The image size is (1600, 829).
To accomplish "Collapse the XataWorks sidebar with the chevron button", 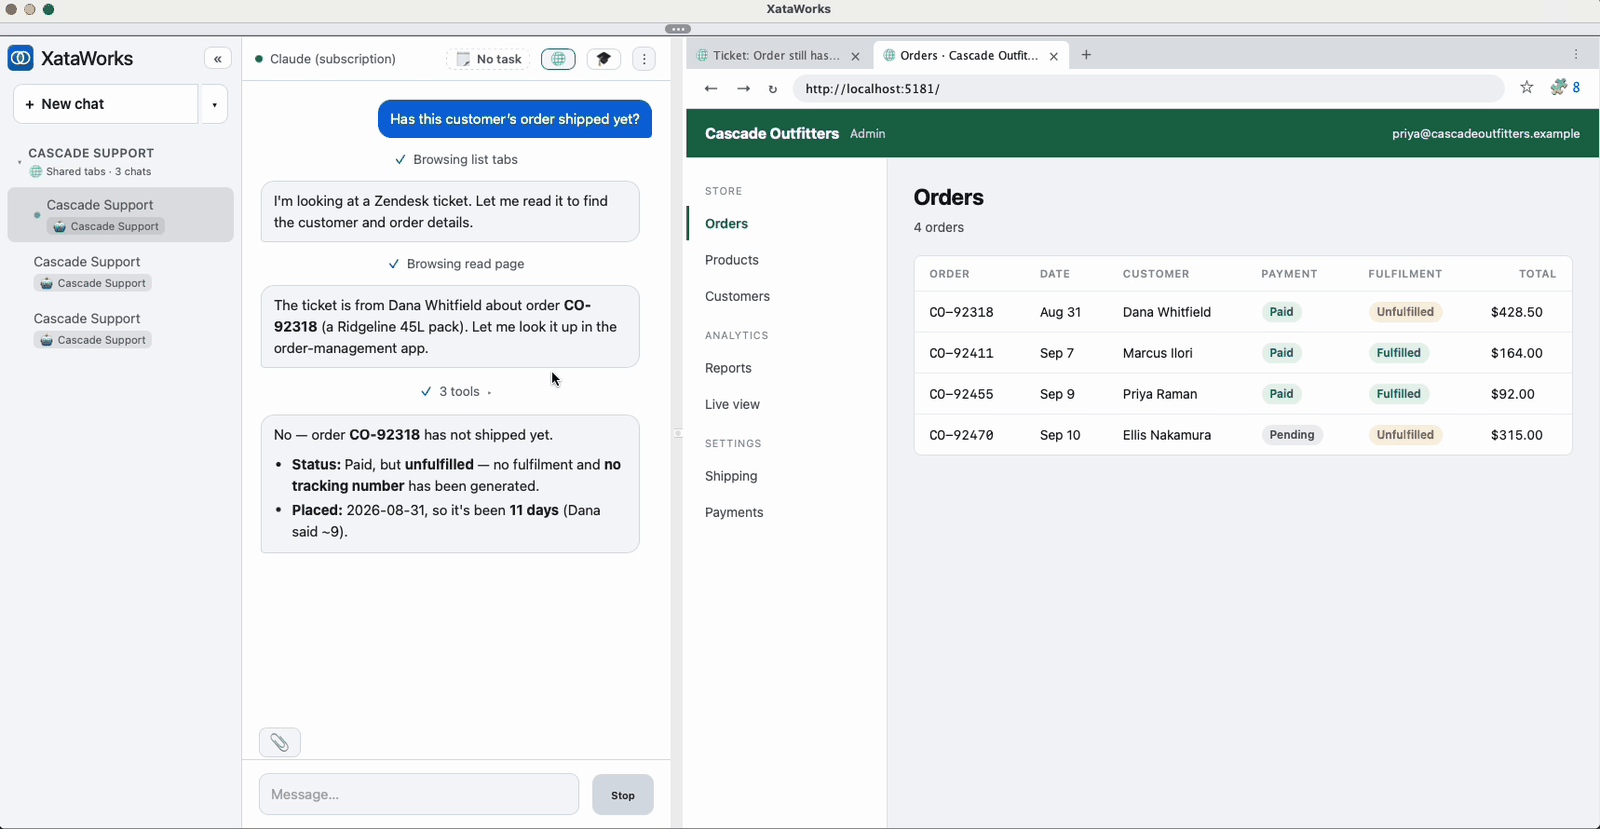I will click(x=217, y=59).
